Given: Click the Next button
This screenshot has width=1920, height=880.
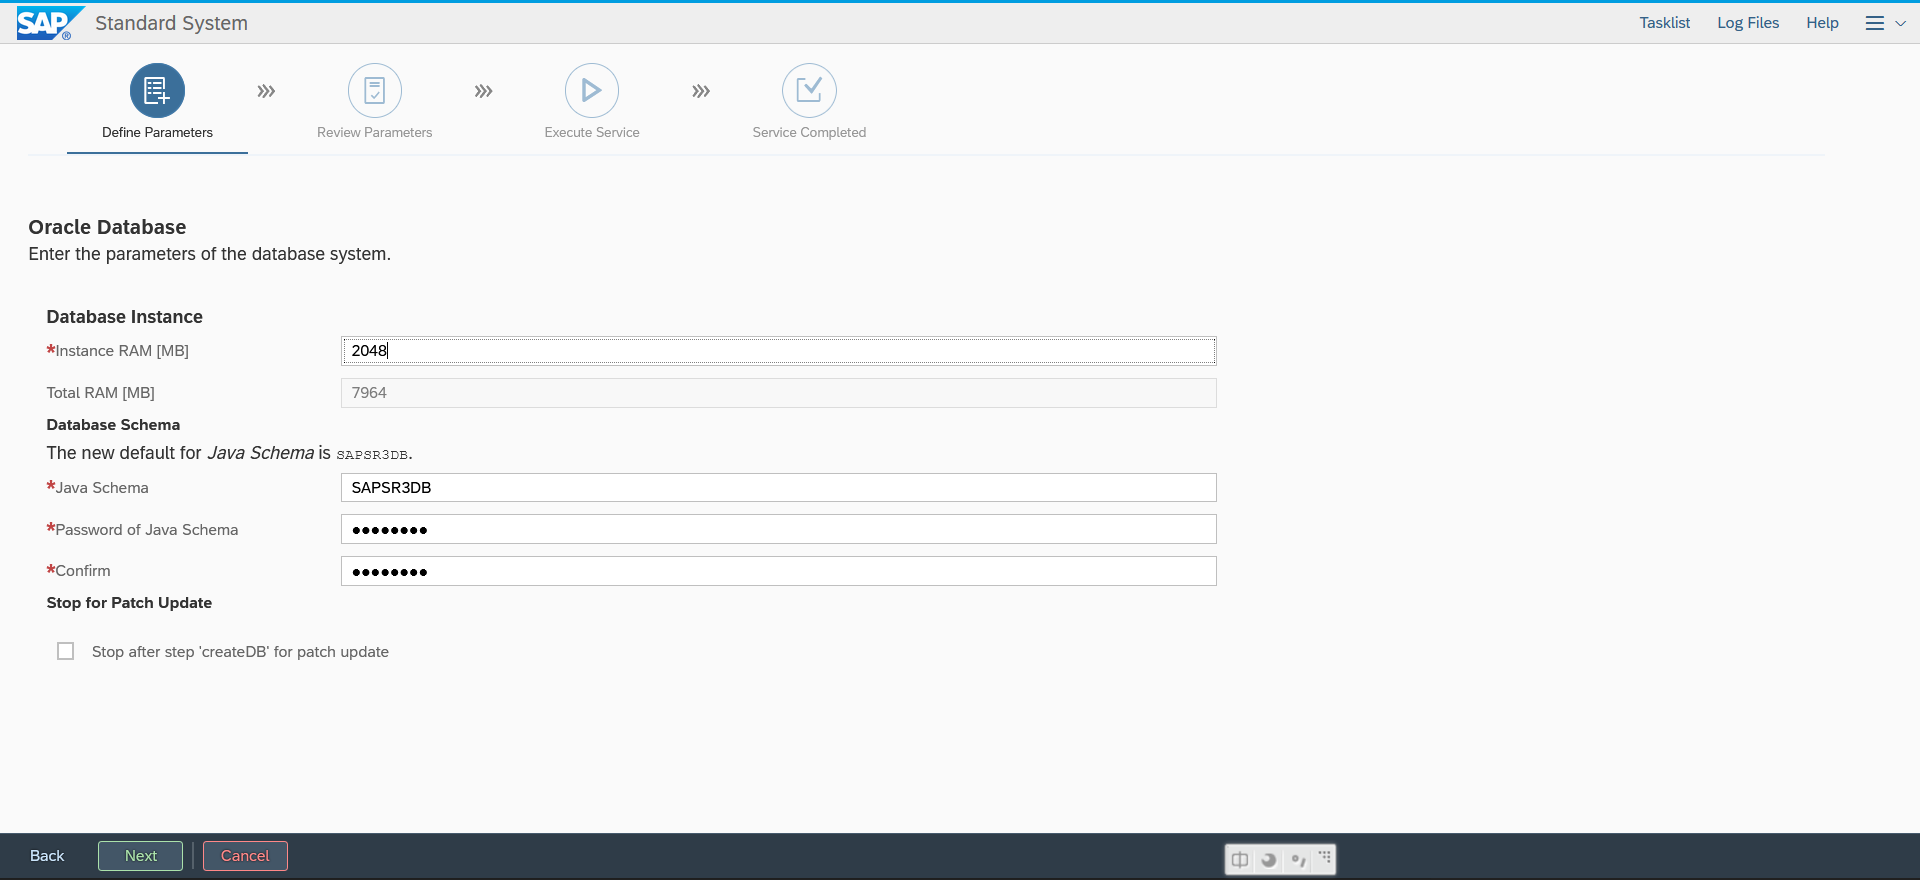Looking at the screenshot, I should tap(141, 856).
